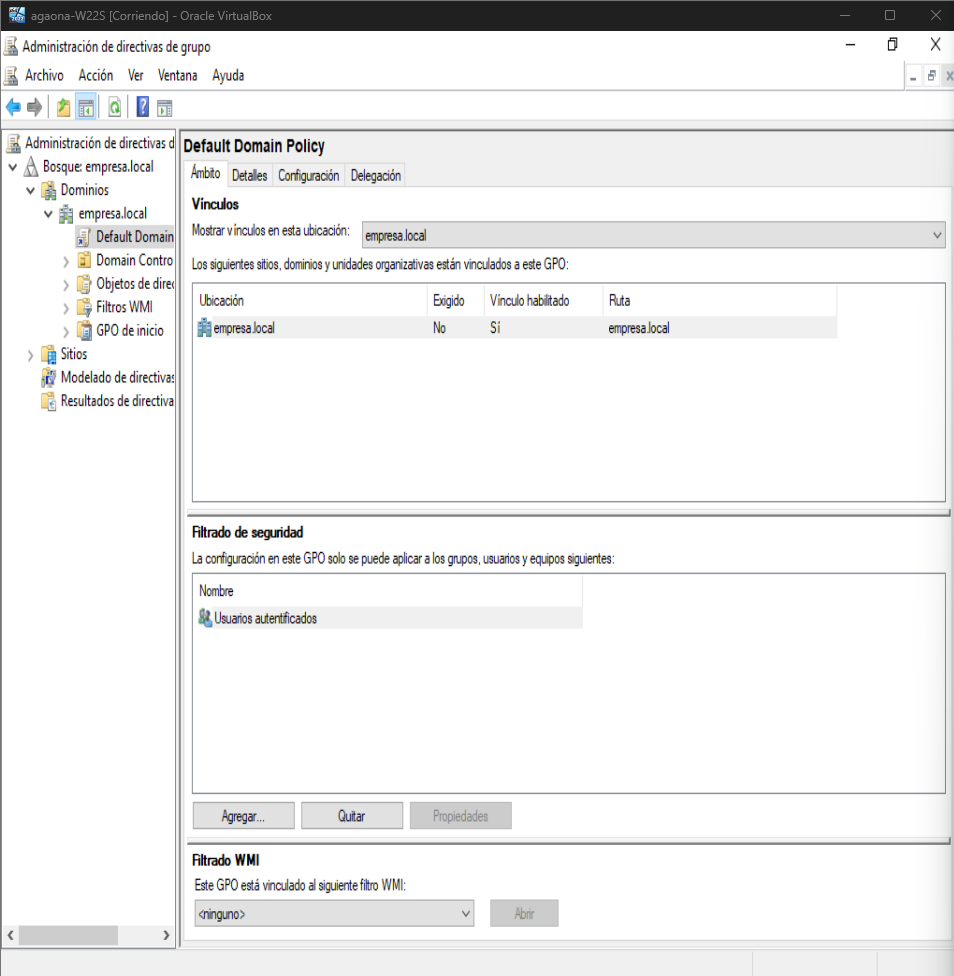The width and height of the screenshot is (954, 976).
Task: Select Modelado de directivas node icon
Action: 48,378
